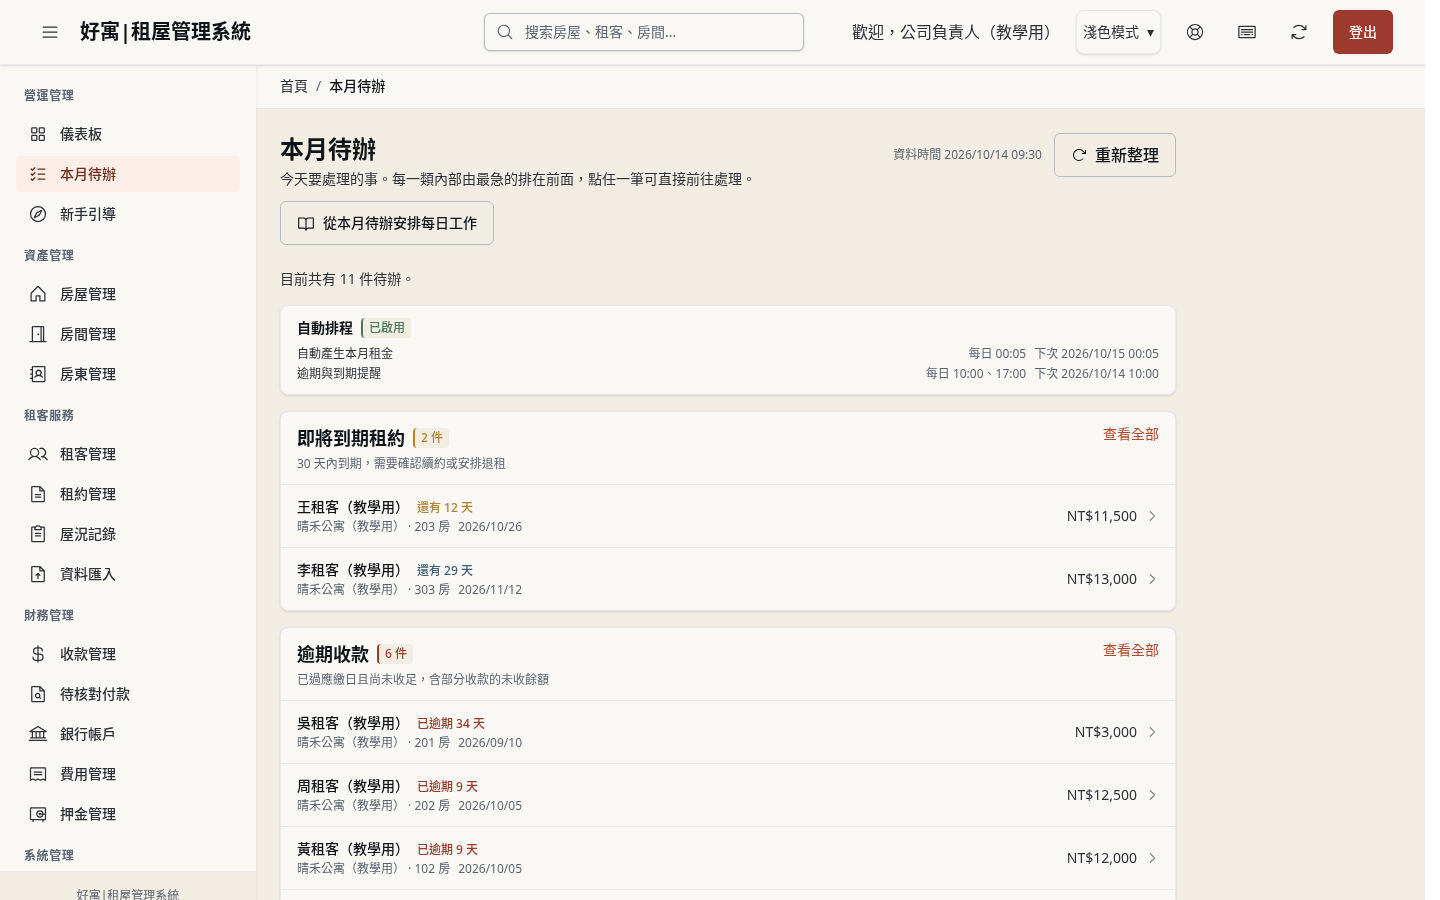The image size is (1440, 900).
Task: Click the 登出 logout button
Action: point(1362,32)
